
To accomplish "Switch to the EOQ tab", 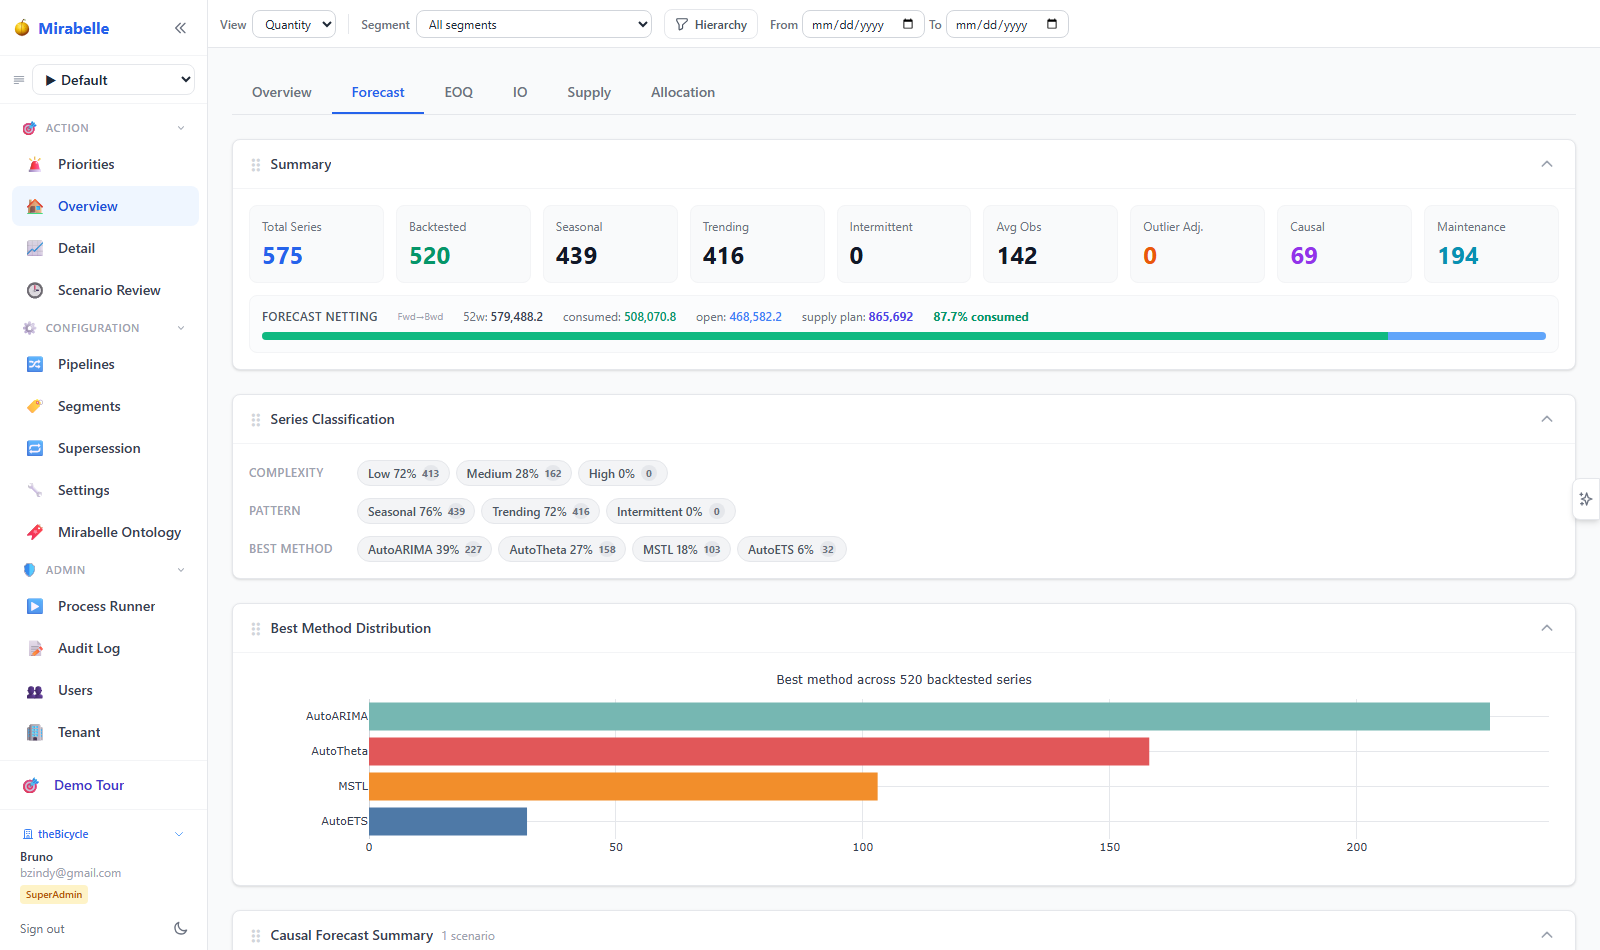I will pos(459,92).
